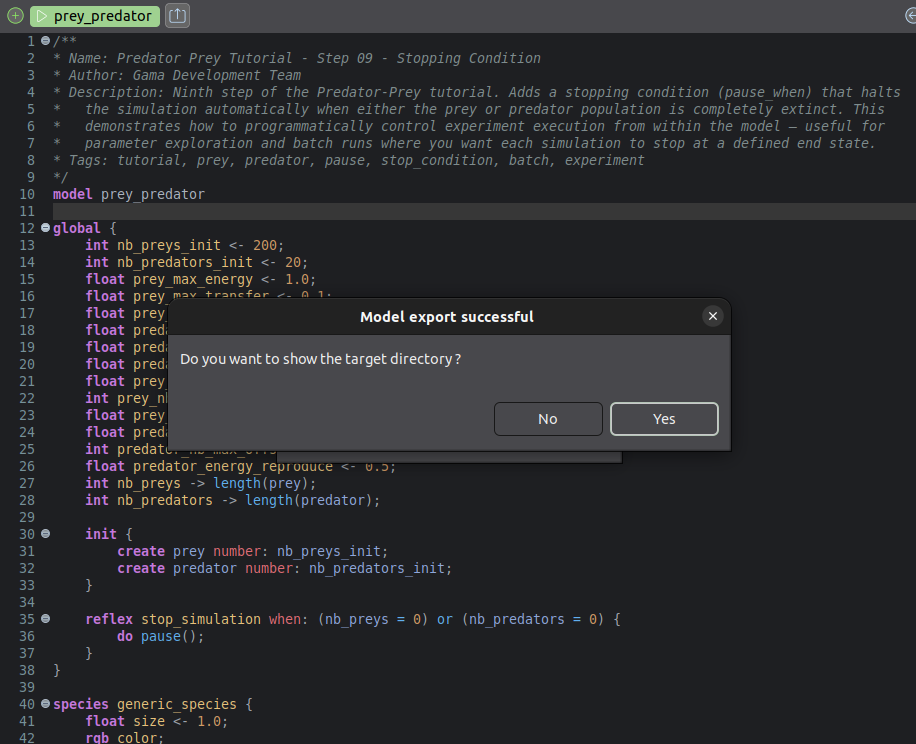The image size is (916, 744).
Task: Click the value 200 on line 13
Action: point(265,245)
